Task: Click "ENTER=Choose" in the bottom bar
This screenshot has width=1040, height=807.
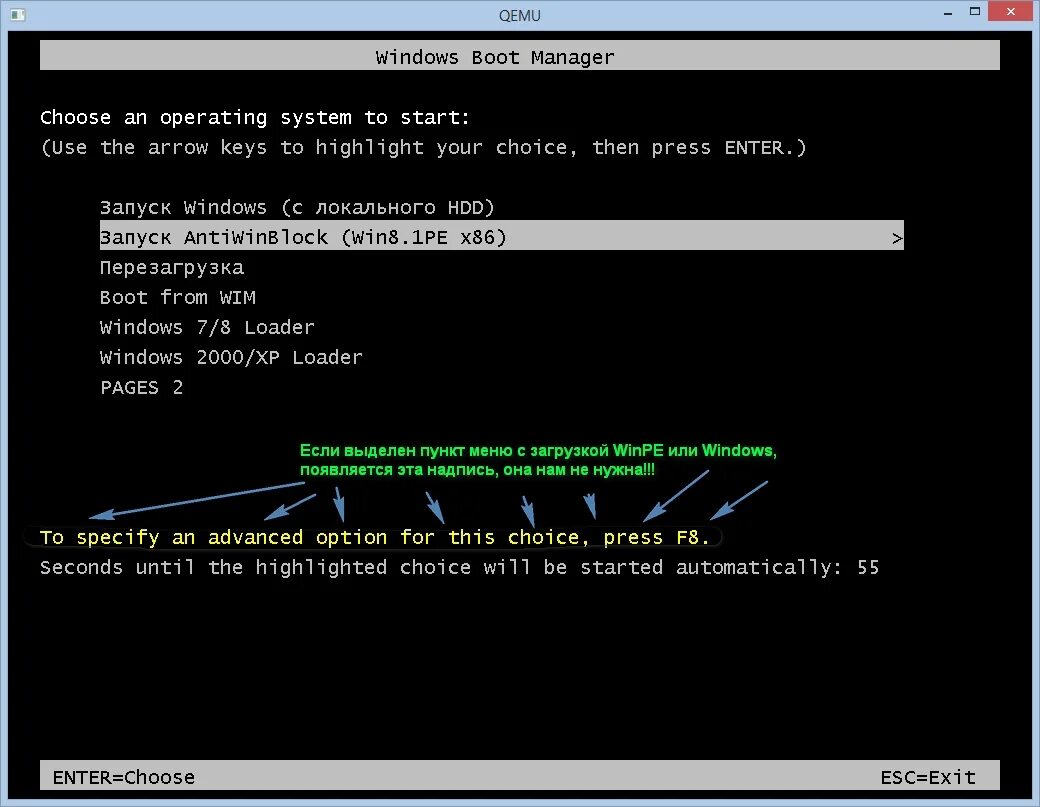Action: tap(124, 777)
